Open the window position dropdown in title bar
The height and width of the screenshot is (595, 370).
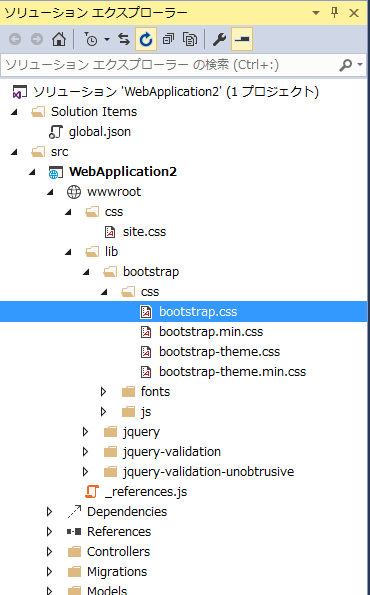pos(316,13)
